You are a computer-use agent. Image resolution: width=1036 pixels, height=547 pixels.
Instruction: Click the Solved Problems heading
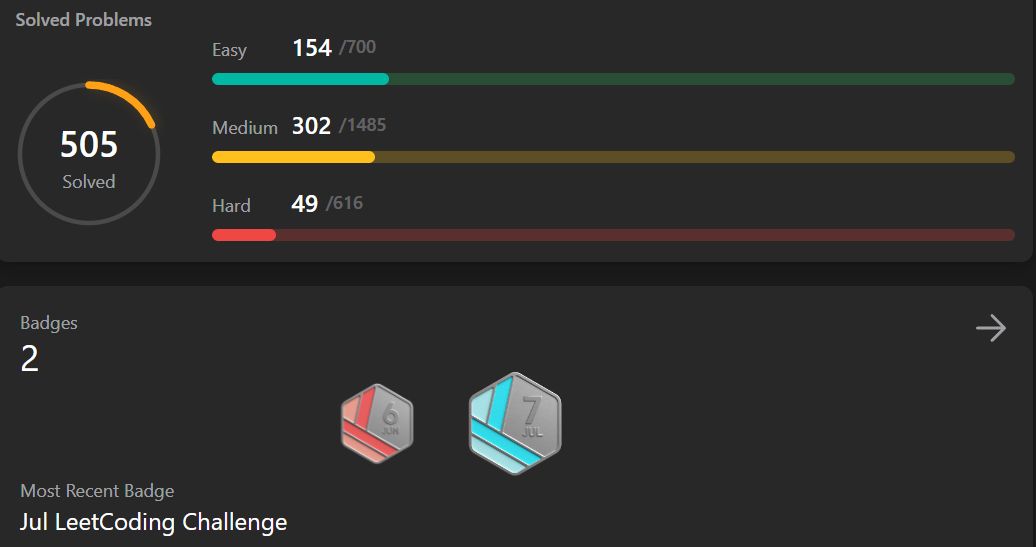coord(84,20)
